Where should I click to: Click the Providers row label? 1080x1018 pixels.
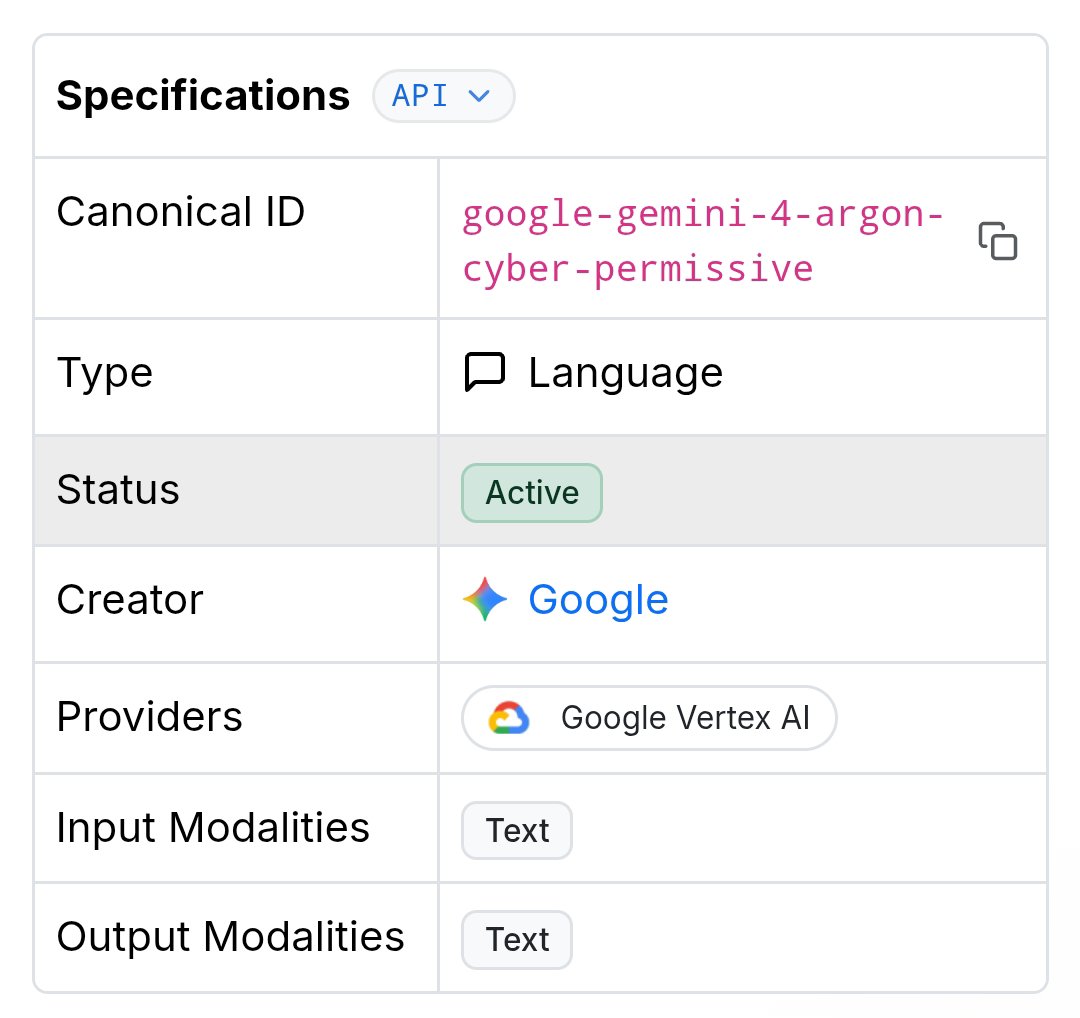click(x=149, y=716)
